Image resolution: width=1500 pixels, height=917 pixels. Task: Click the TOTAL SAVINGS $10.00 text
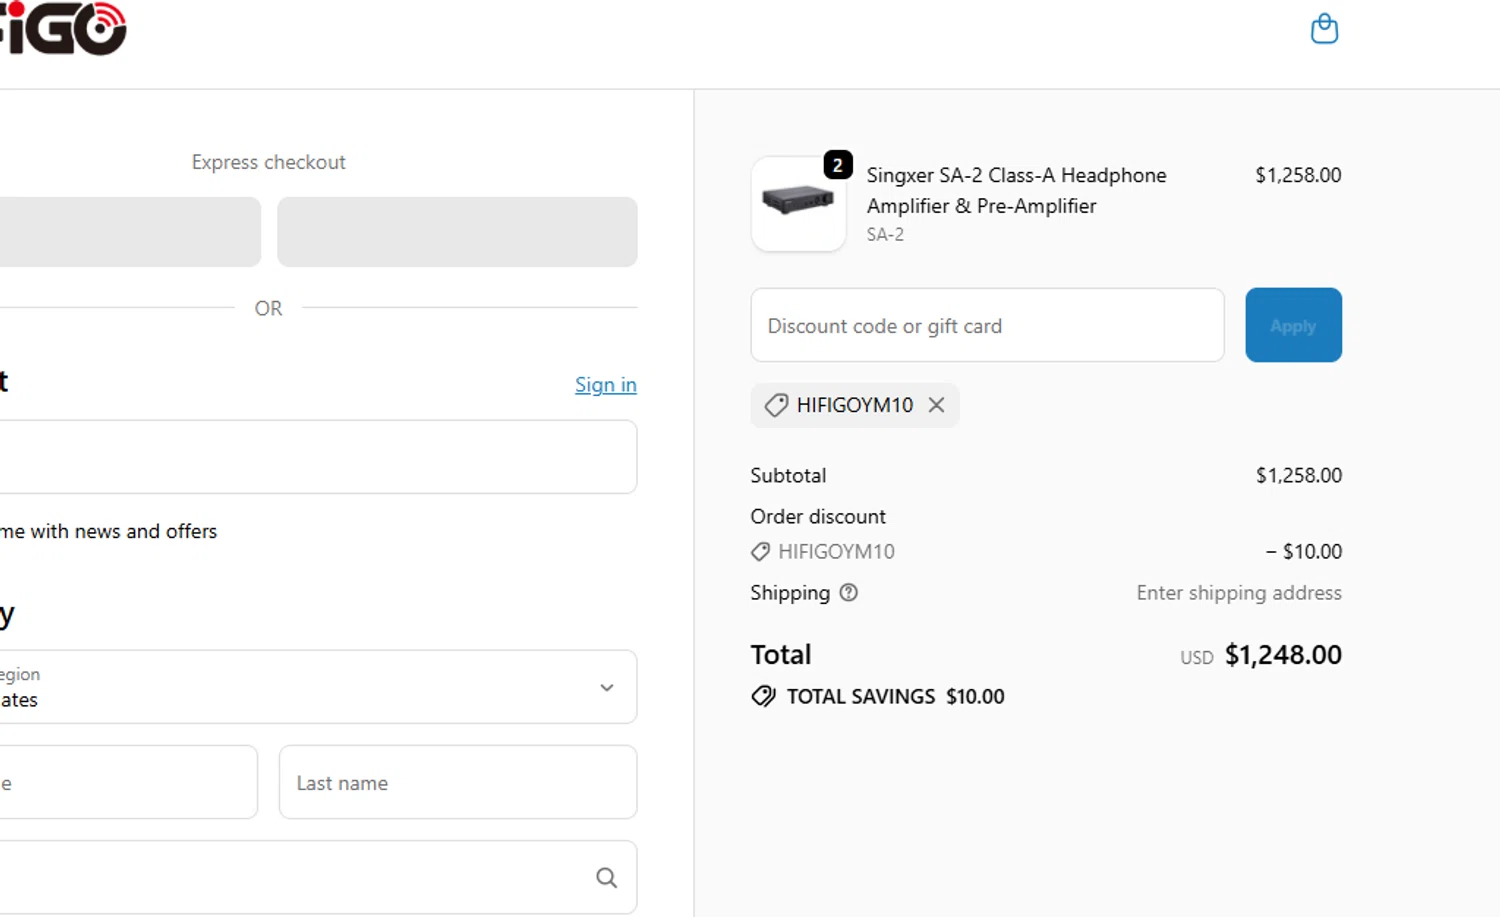click(895, 696)
